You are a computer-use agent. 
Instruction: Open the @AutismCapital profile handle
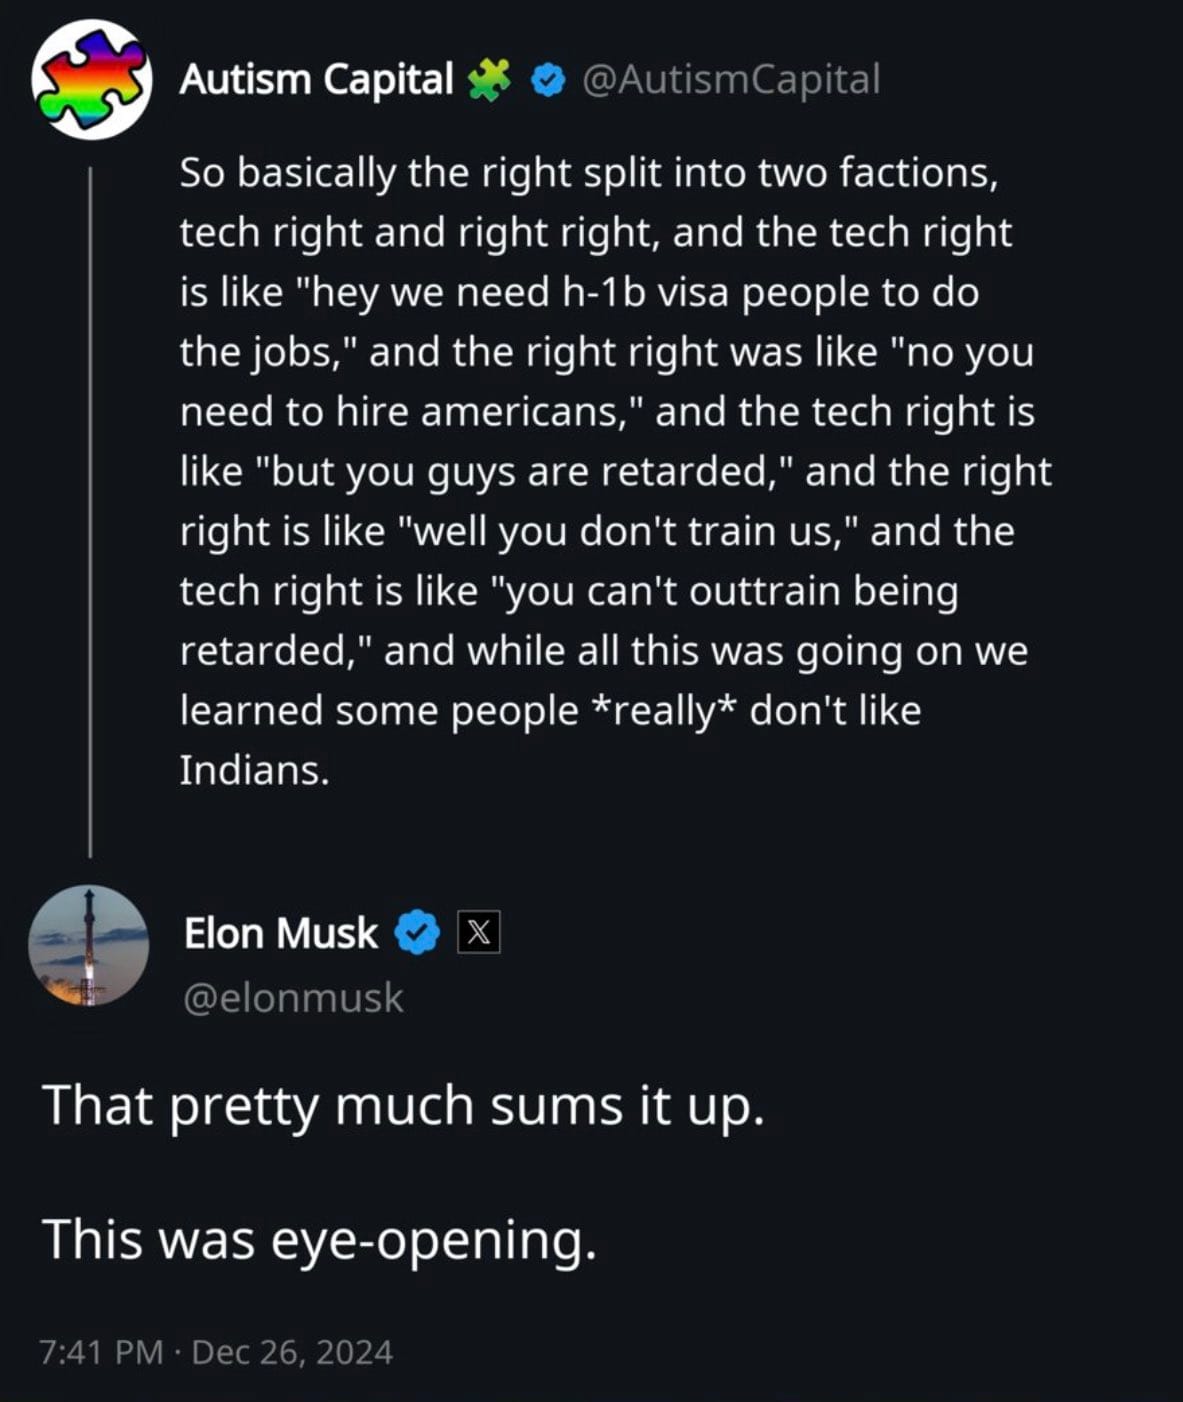click(x=729, y=80)
